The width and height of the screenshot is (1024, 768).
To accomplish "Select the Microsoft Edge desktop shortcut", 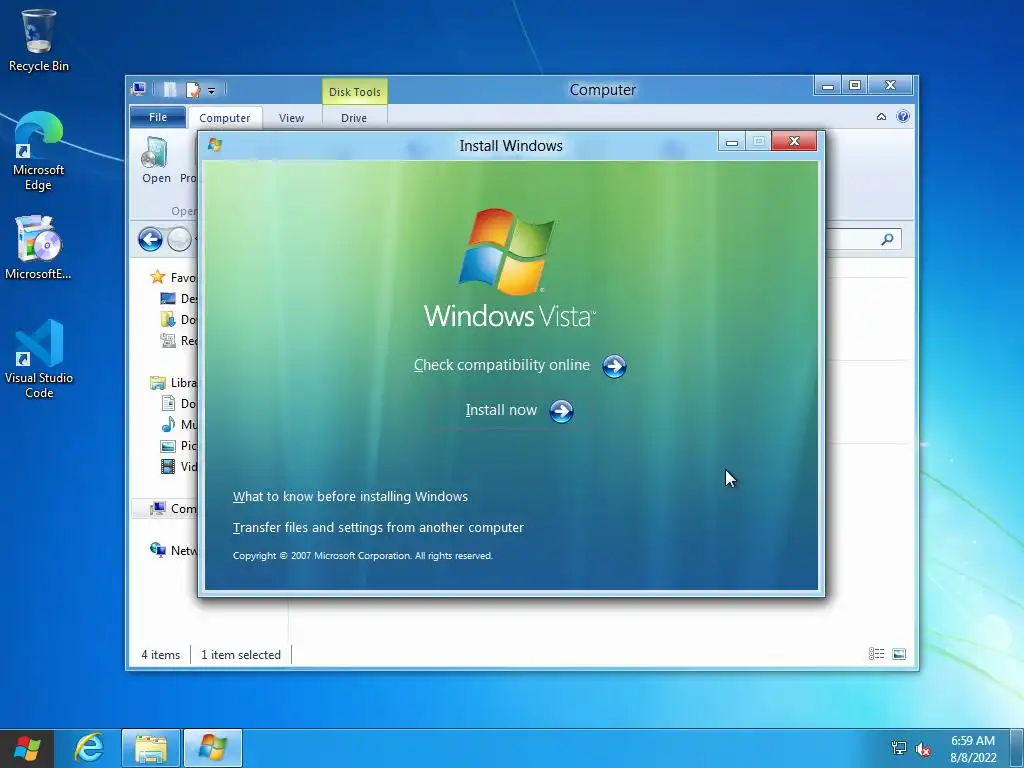I will tap(39, 151).
